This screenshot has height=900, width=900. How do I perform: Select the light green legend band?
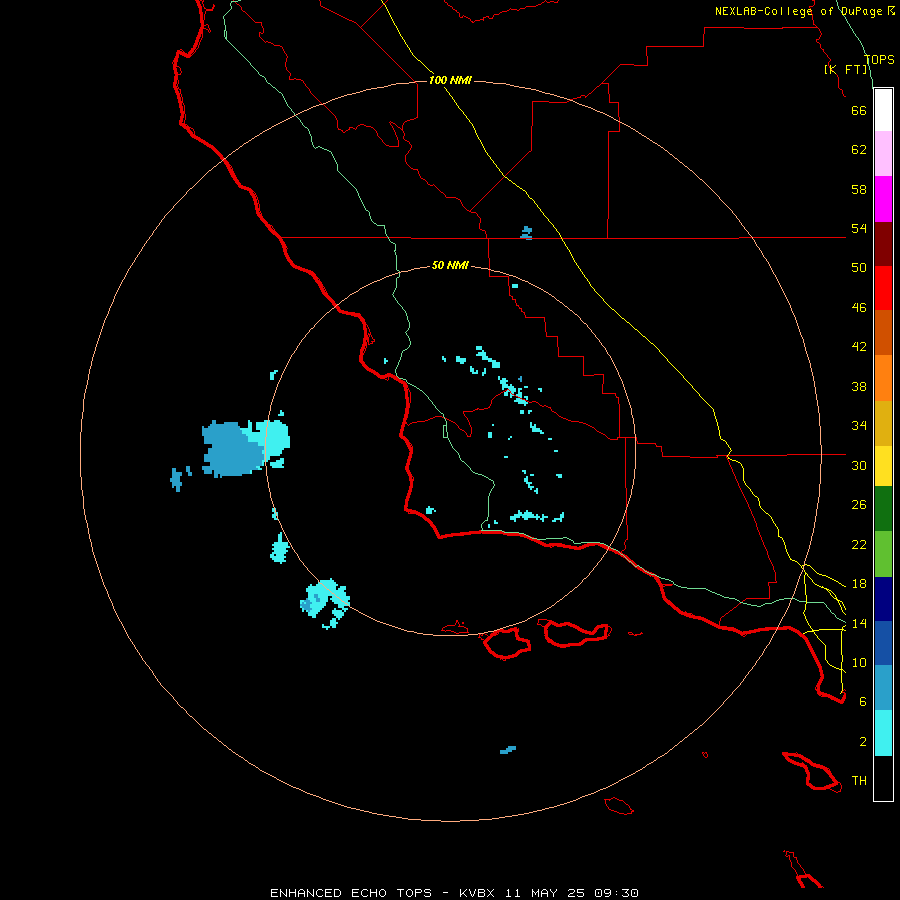(883, 554)
